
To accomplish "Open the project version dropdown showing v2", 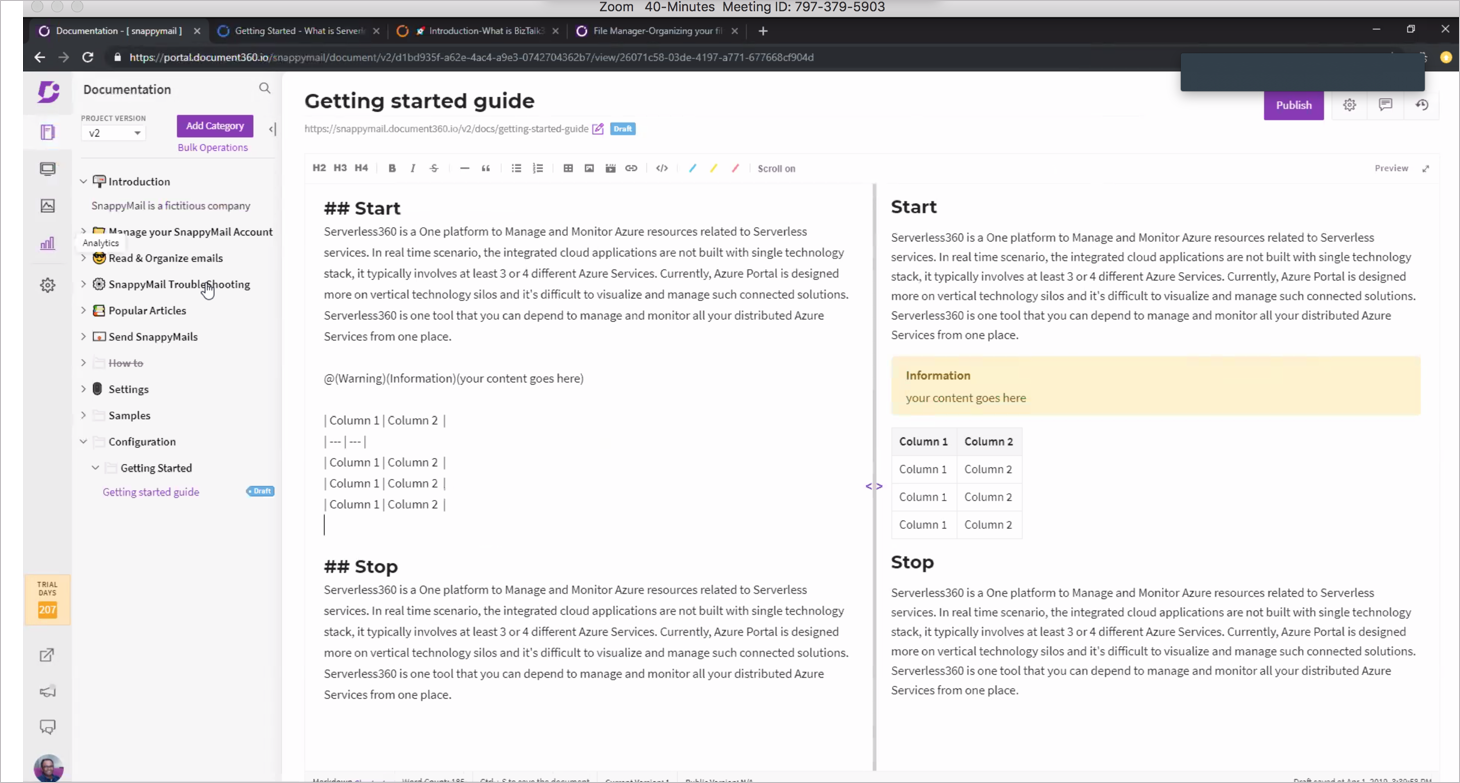I will coord(113,132).
